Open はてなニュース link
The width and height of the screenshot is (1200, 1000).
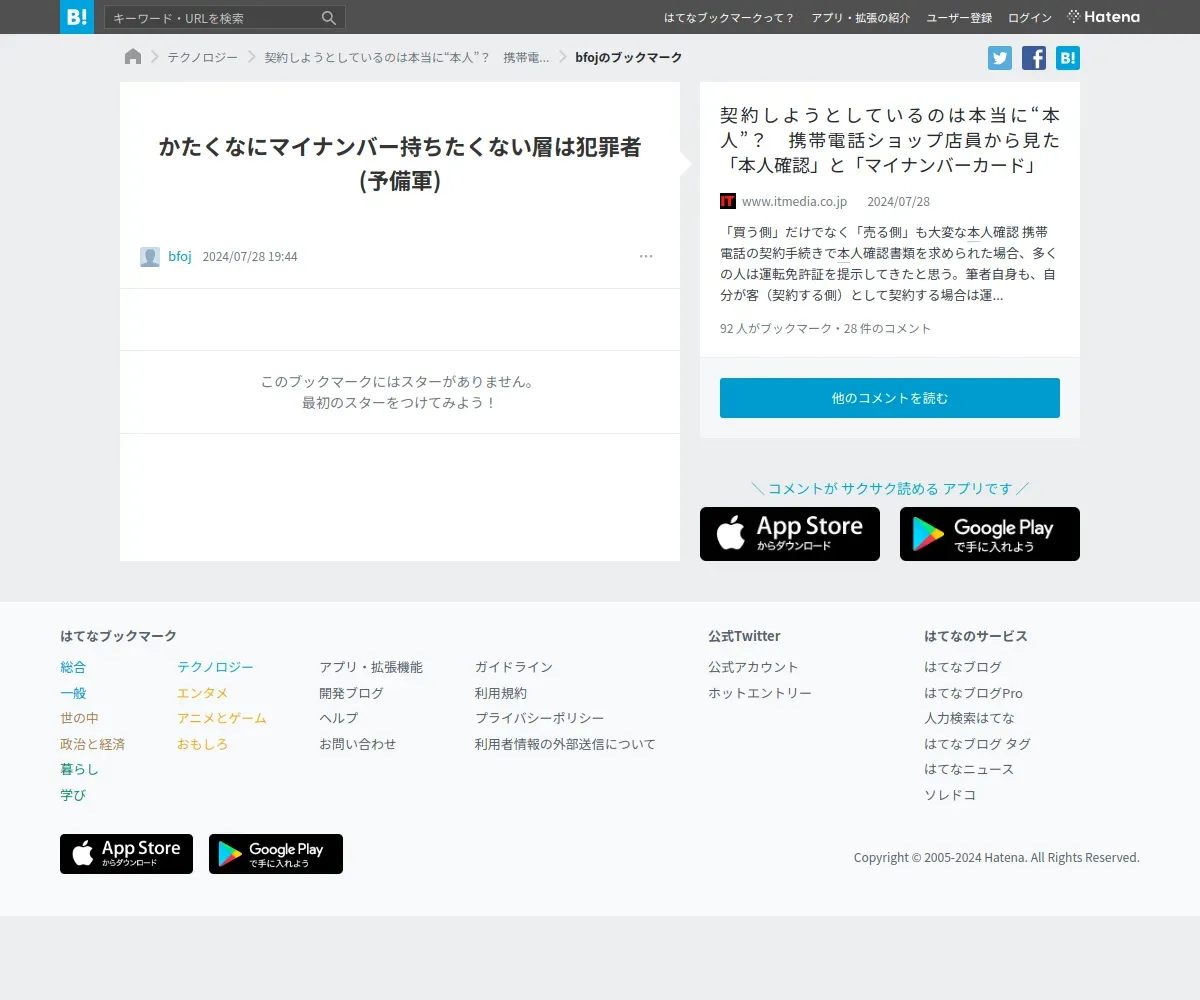tap(969, 770)
